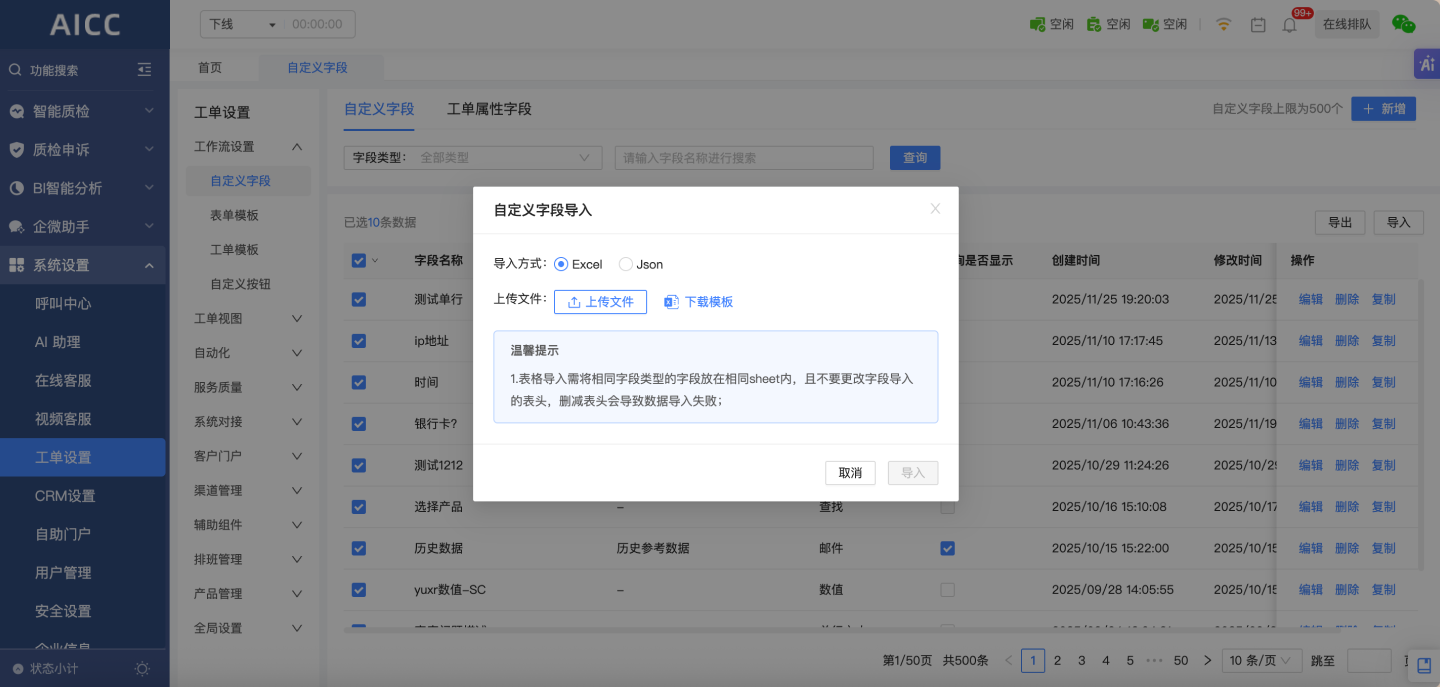Click the calendar icon in header

pos(1258,25)
